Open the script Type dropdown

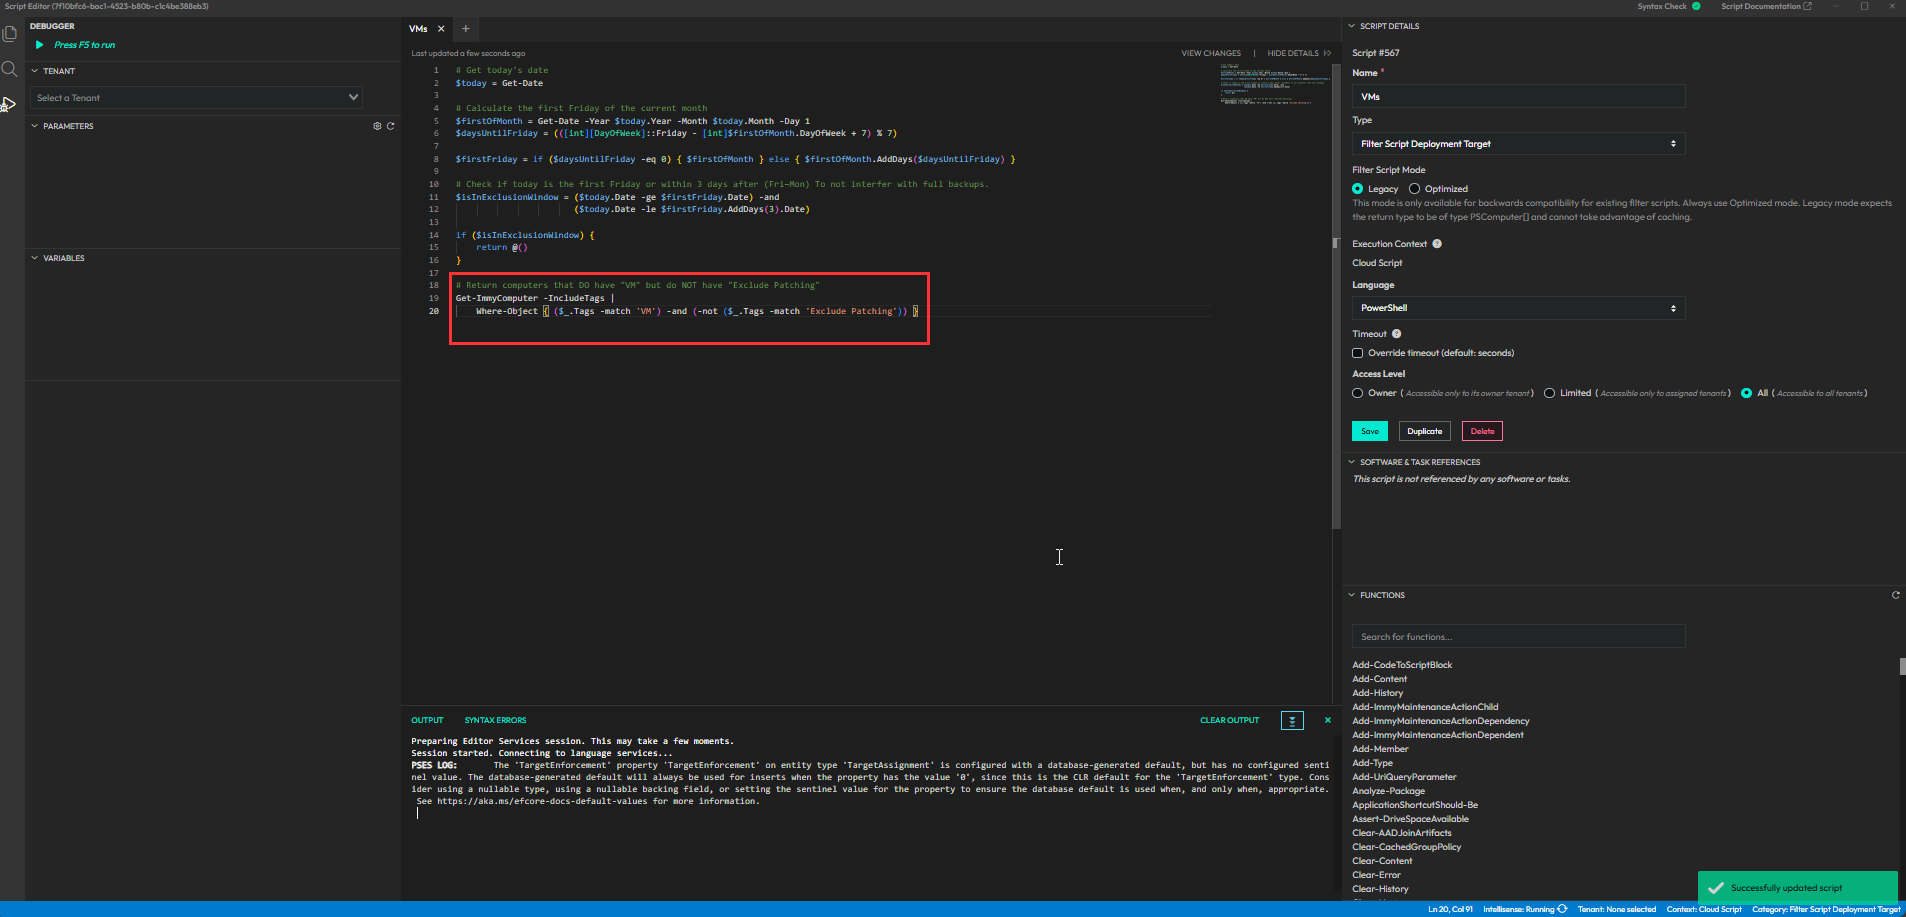(1517, 144)
